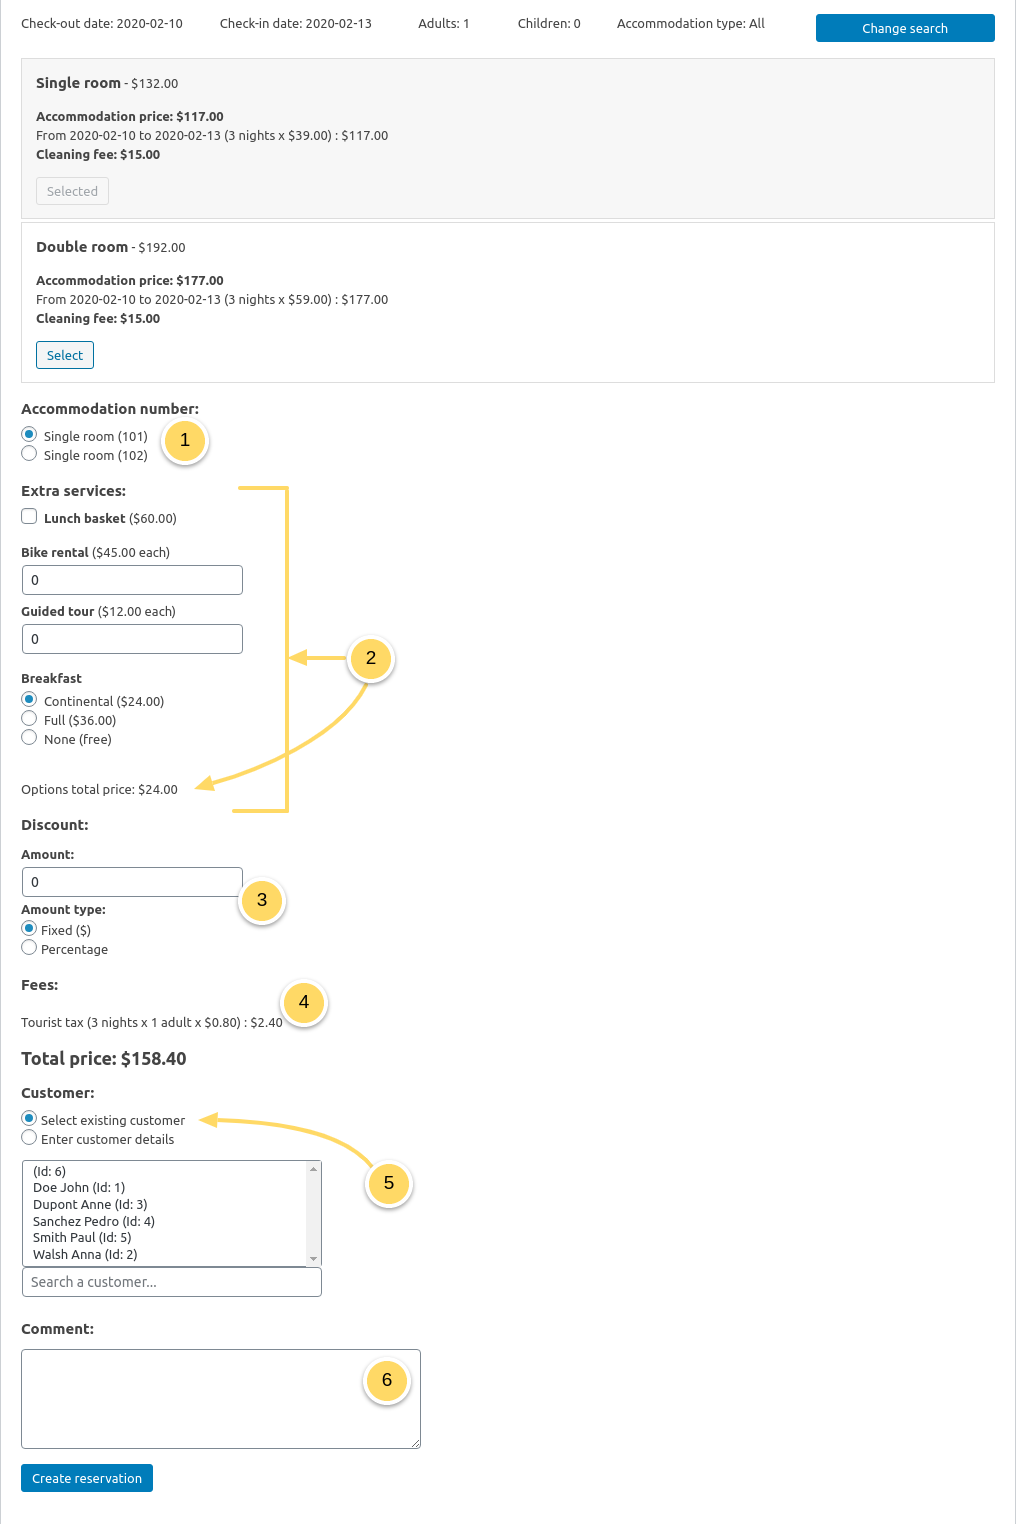Enable the Lunch basket extra service
The image size is (1016, 1524).
[29, 515]
